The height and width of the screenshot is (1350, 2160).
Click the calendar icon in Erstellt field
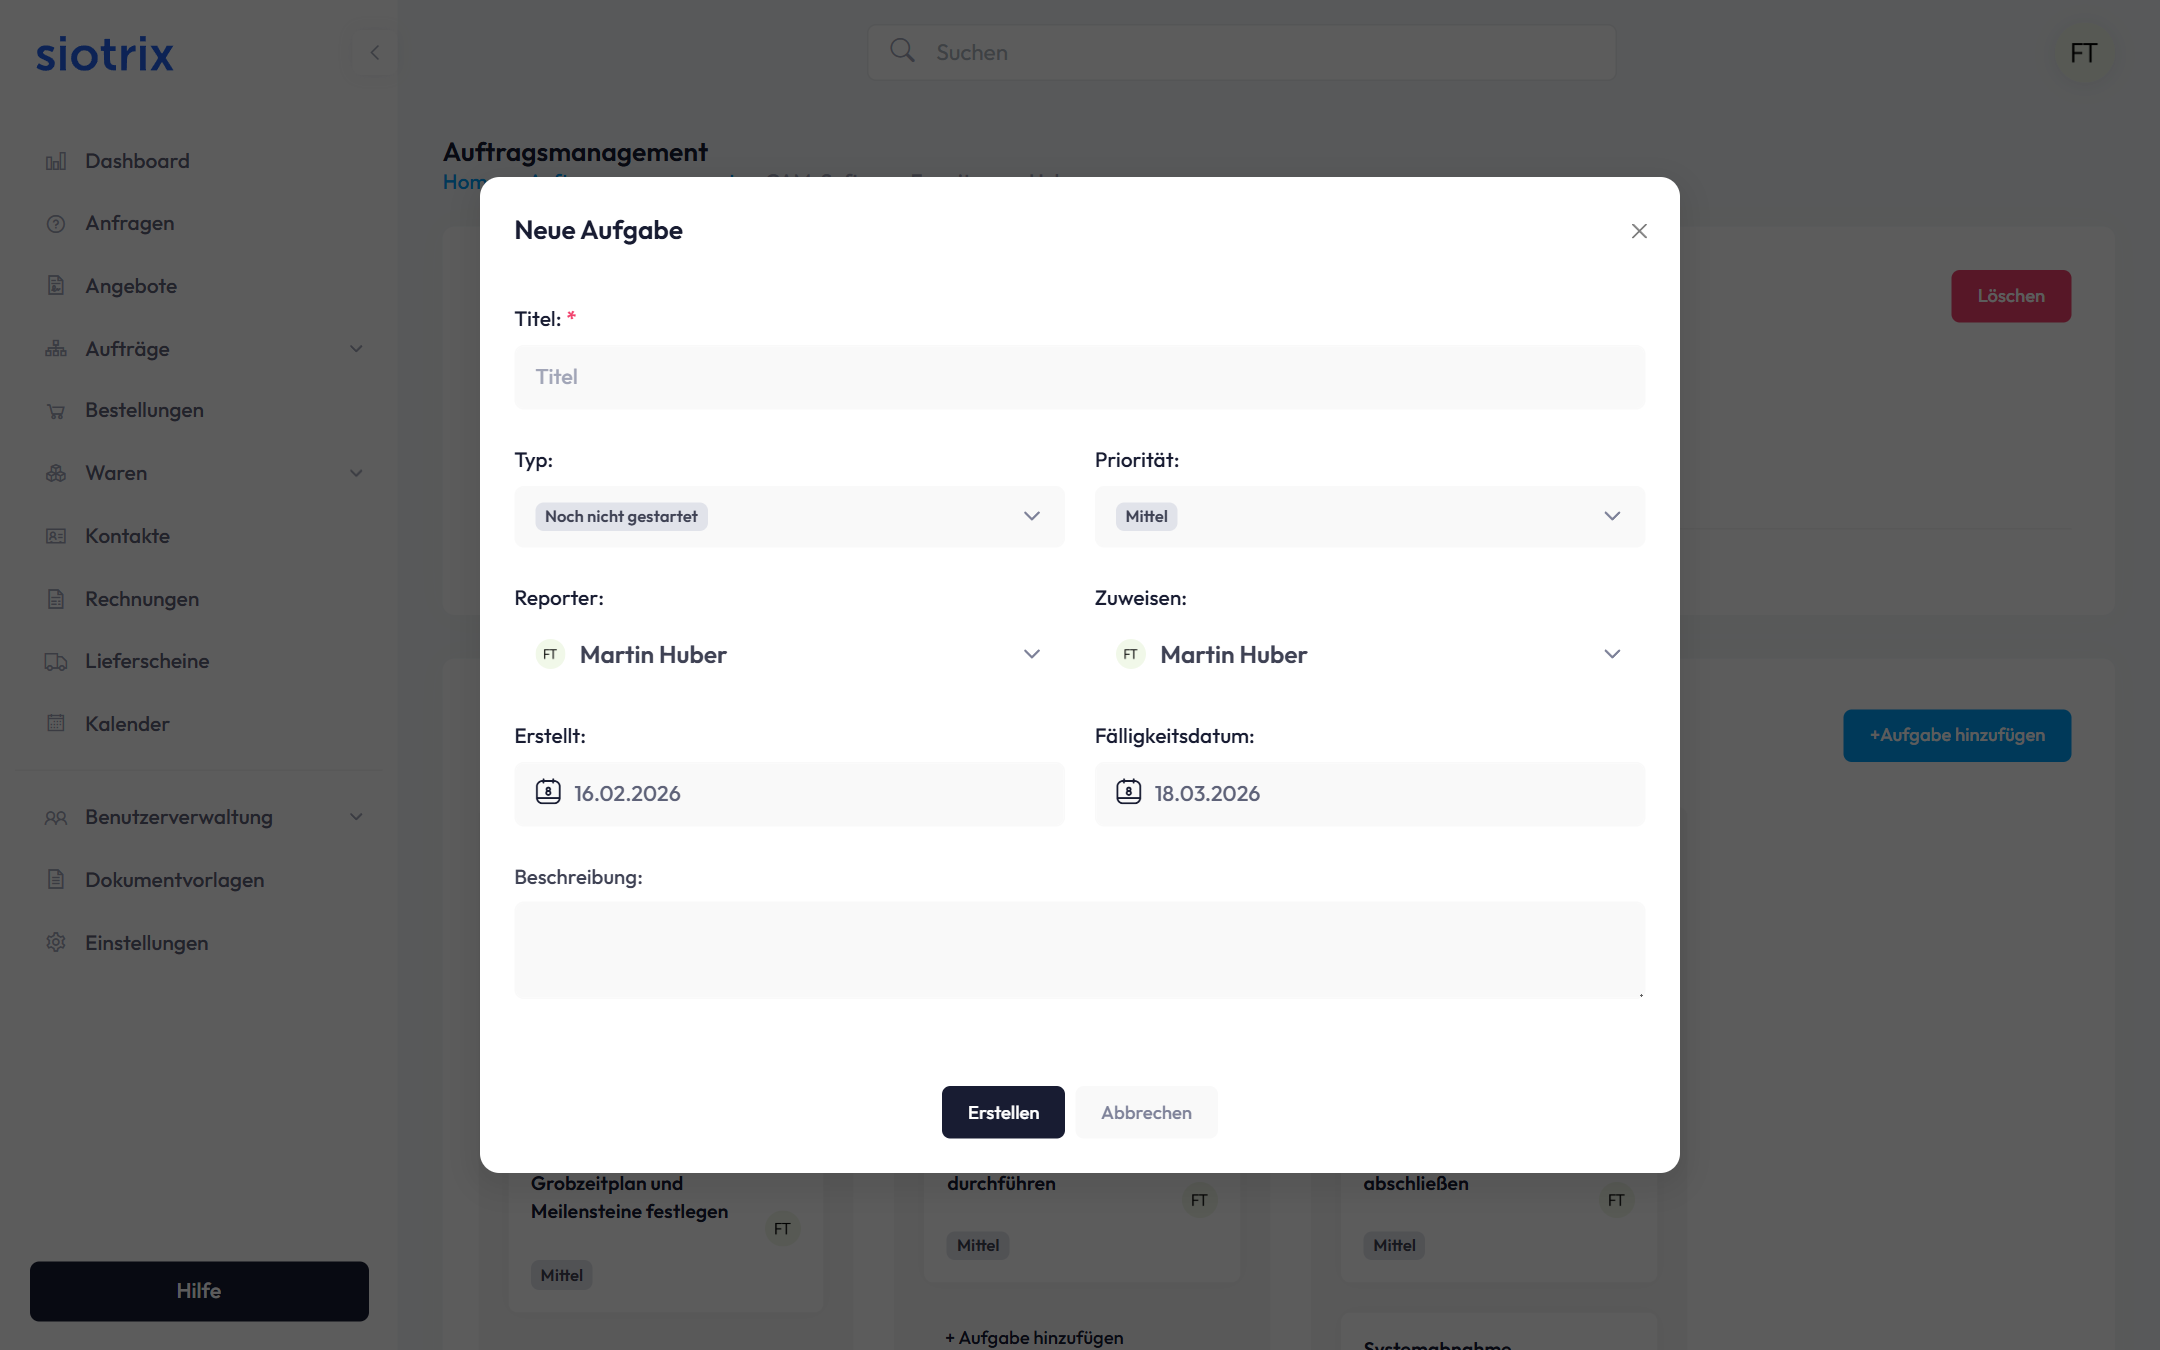tap(548, 793)
